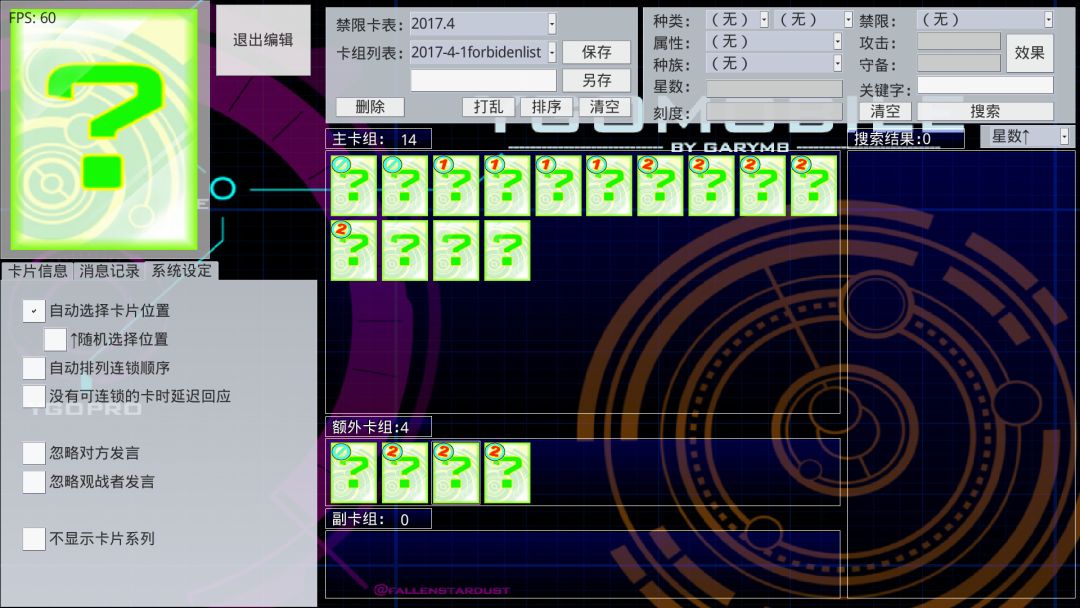Save the deck with 保存
The height and width of the screenshot is (608, 1080).
point(596,52)
